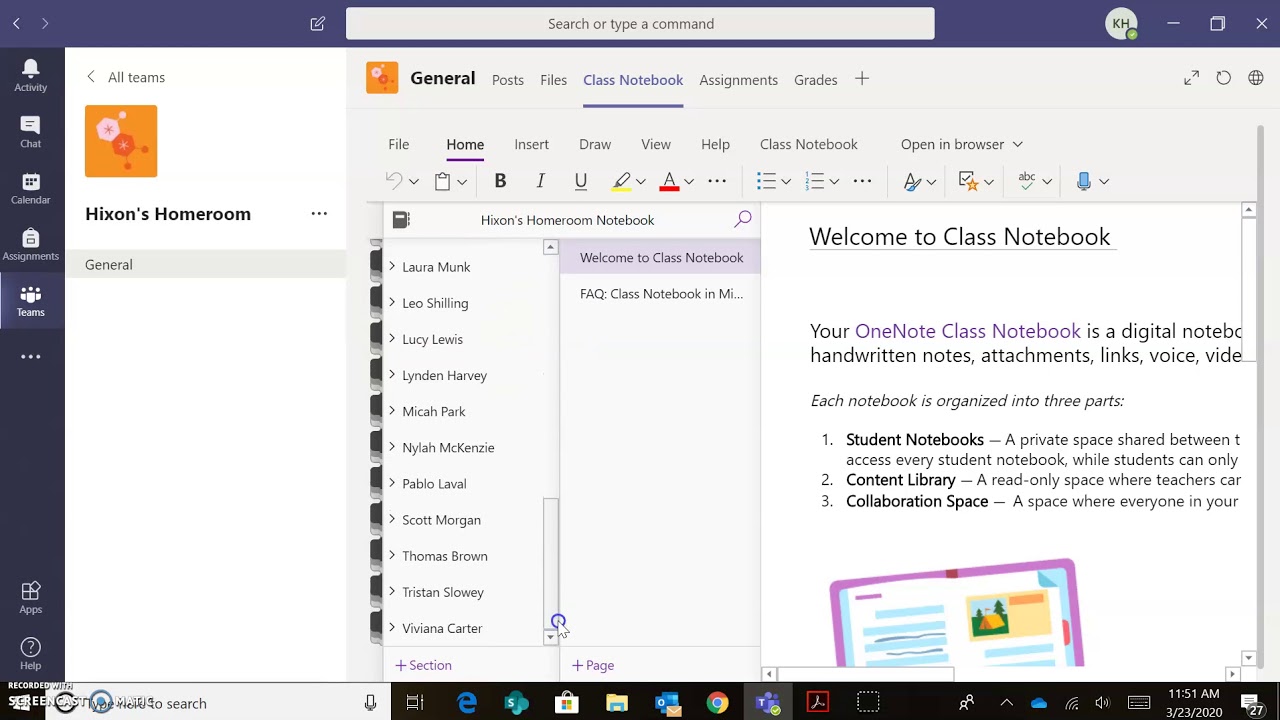The image size is (1280, 720).
Task: Insert a bulleted list
Action: [766, 181]
